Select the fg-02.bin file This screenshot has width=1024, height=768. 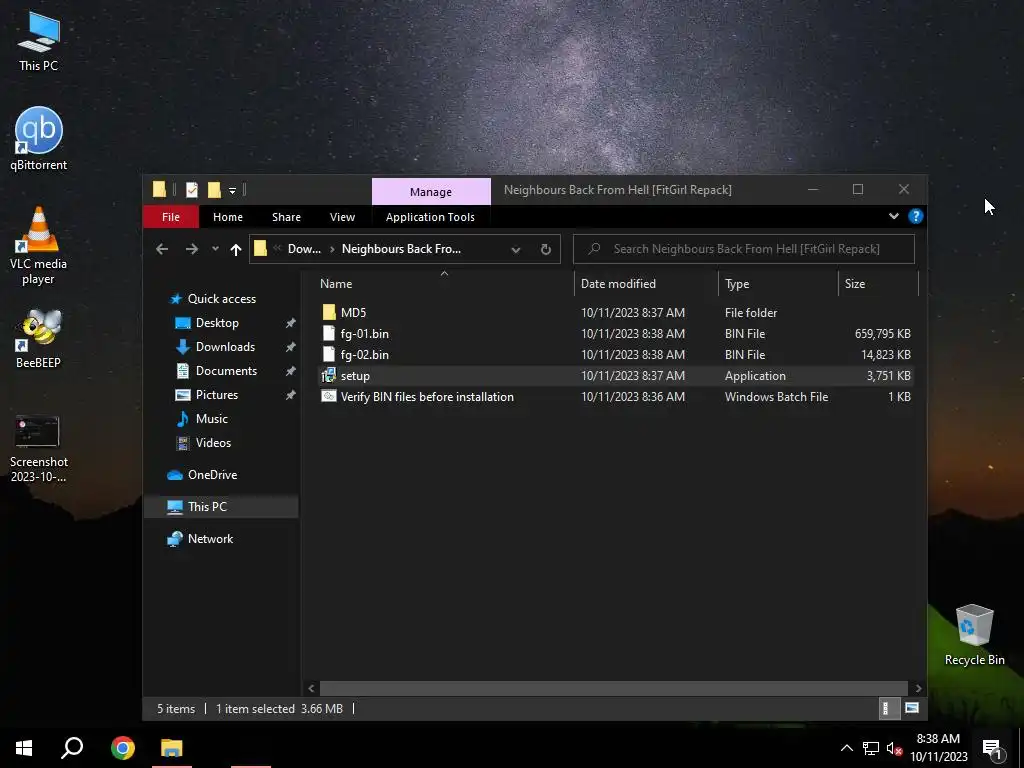[614, 355]
